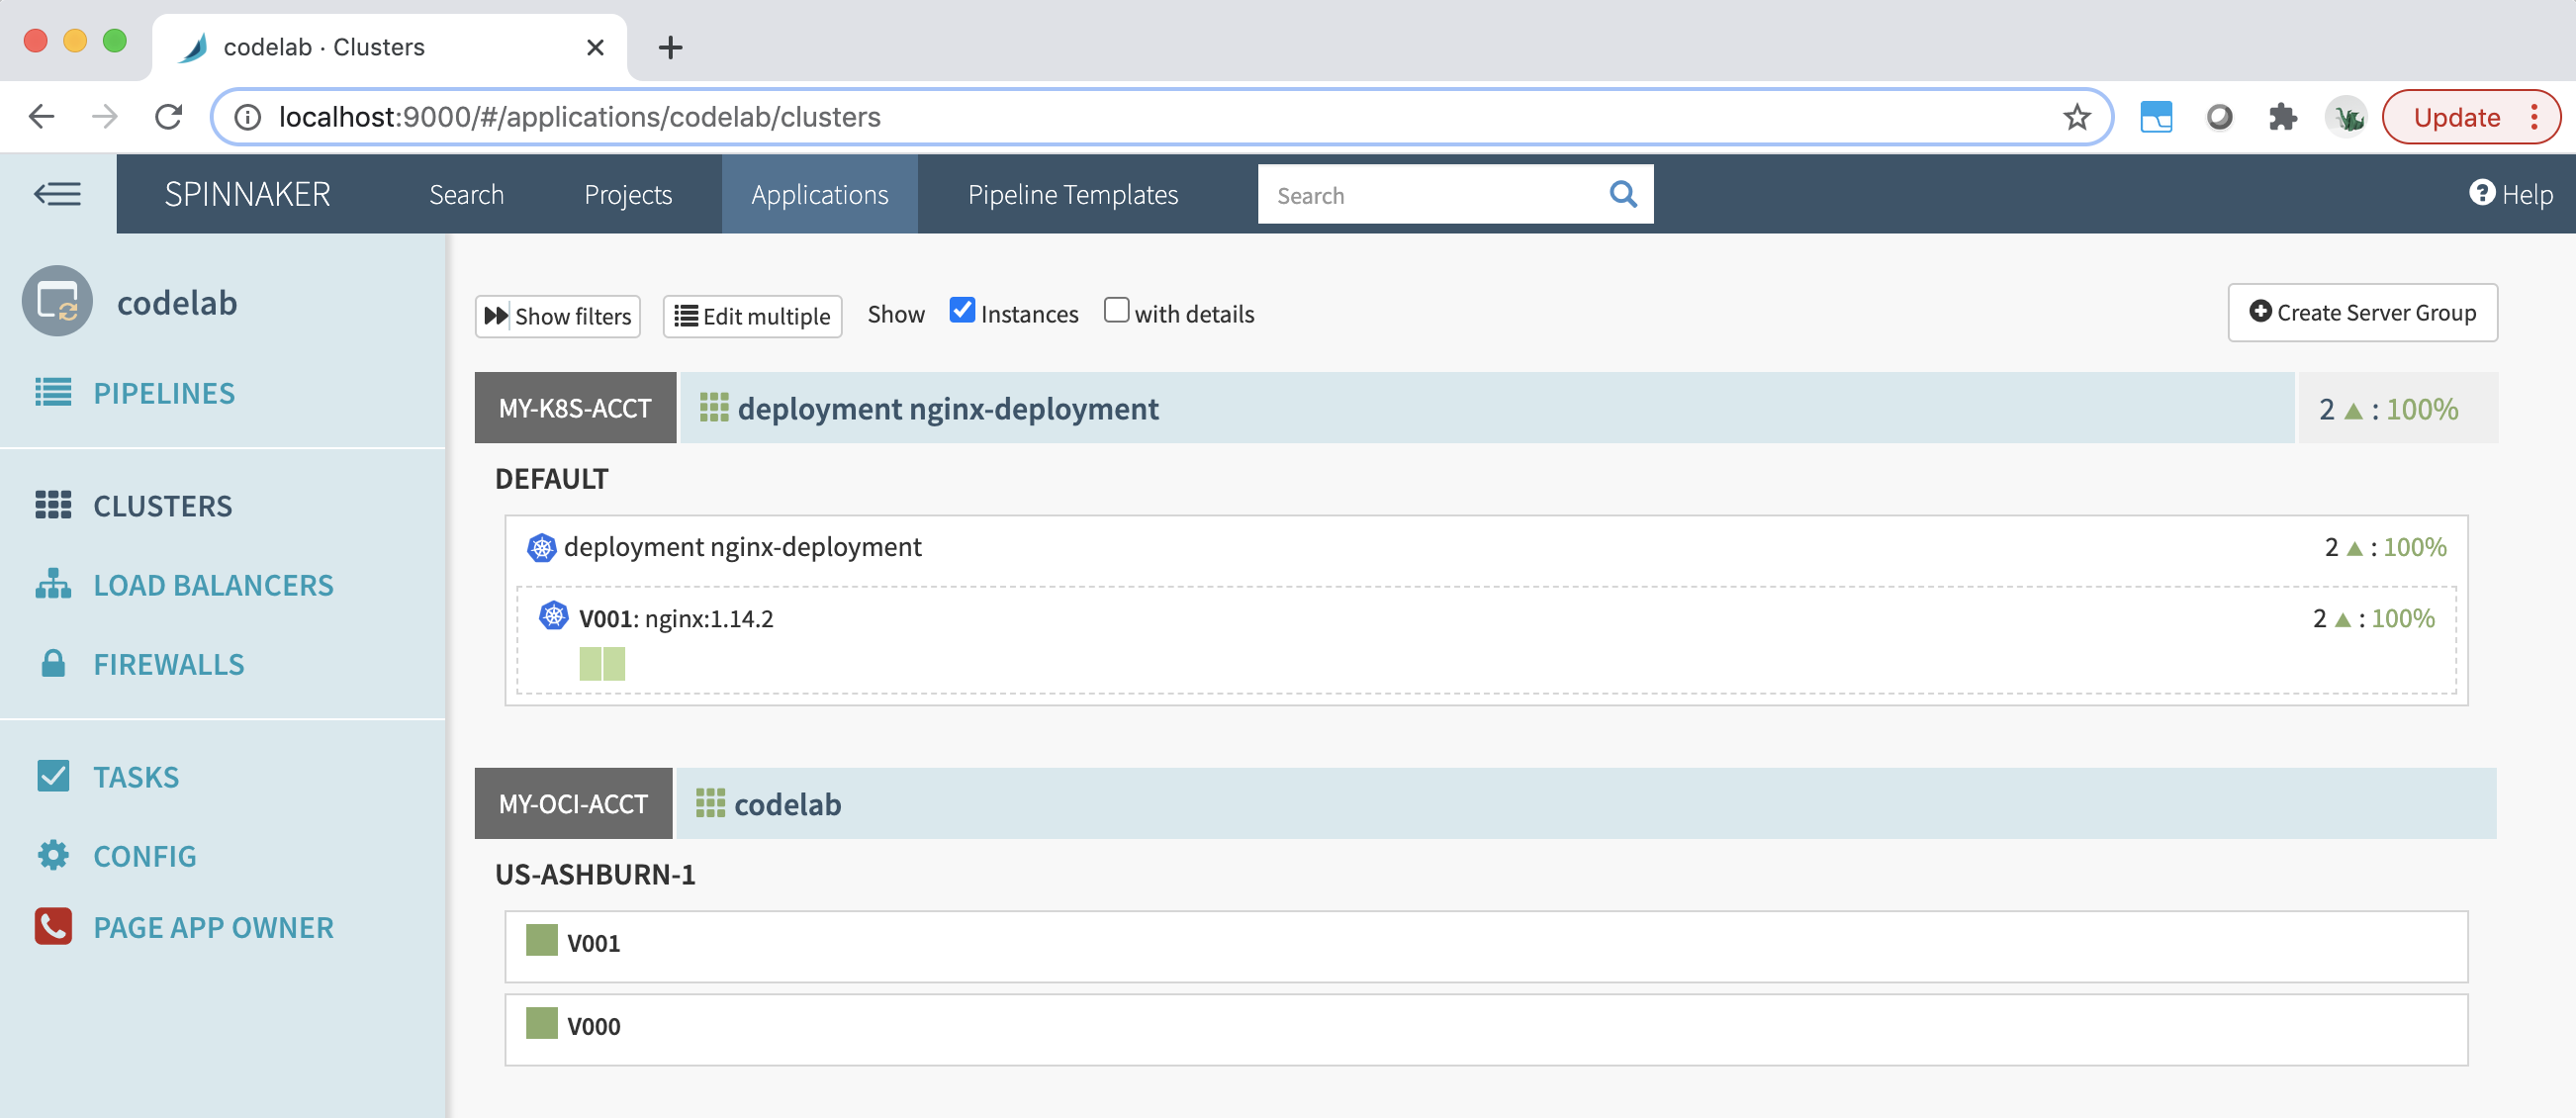
Task: Open Help with the question mark icon
Action: 2483,193
